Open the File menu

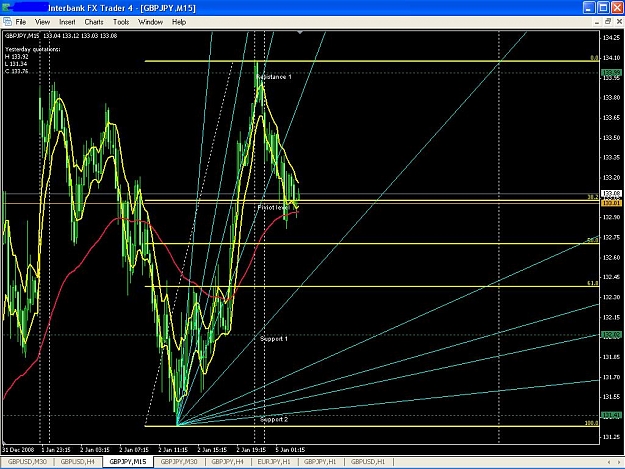coord(21,22)
